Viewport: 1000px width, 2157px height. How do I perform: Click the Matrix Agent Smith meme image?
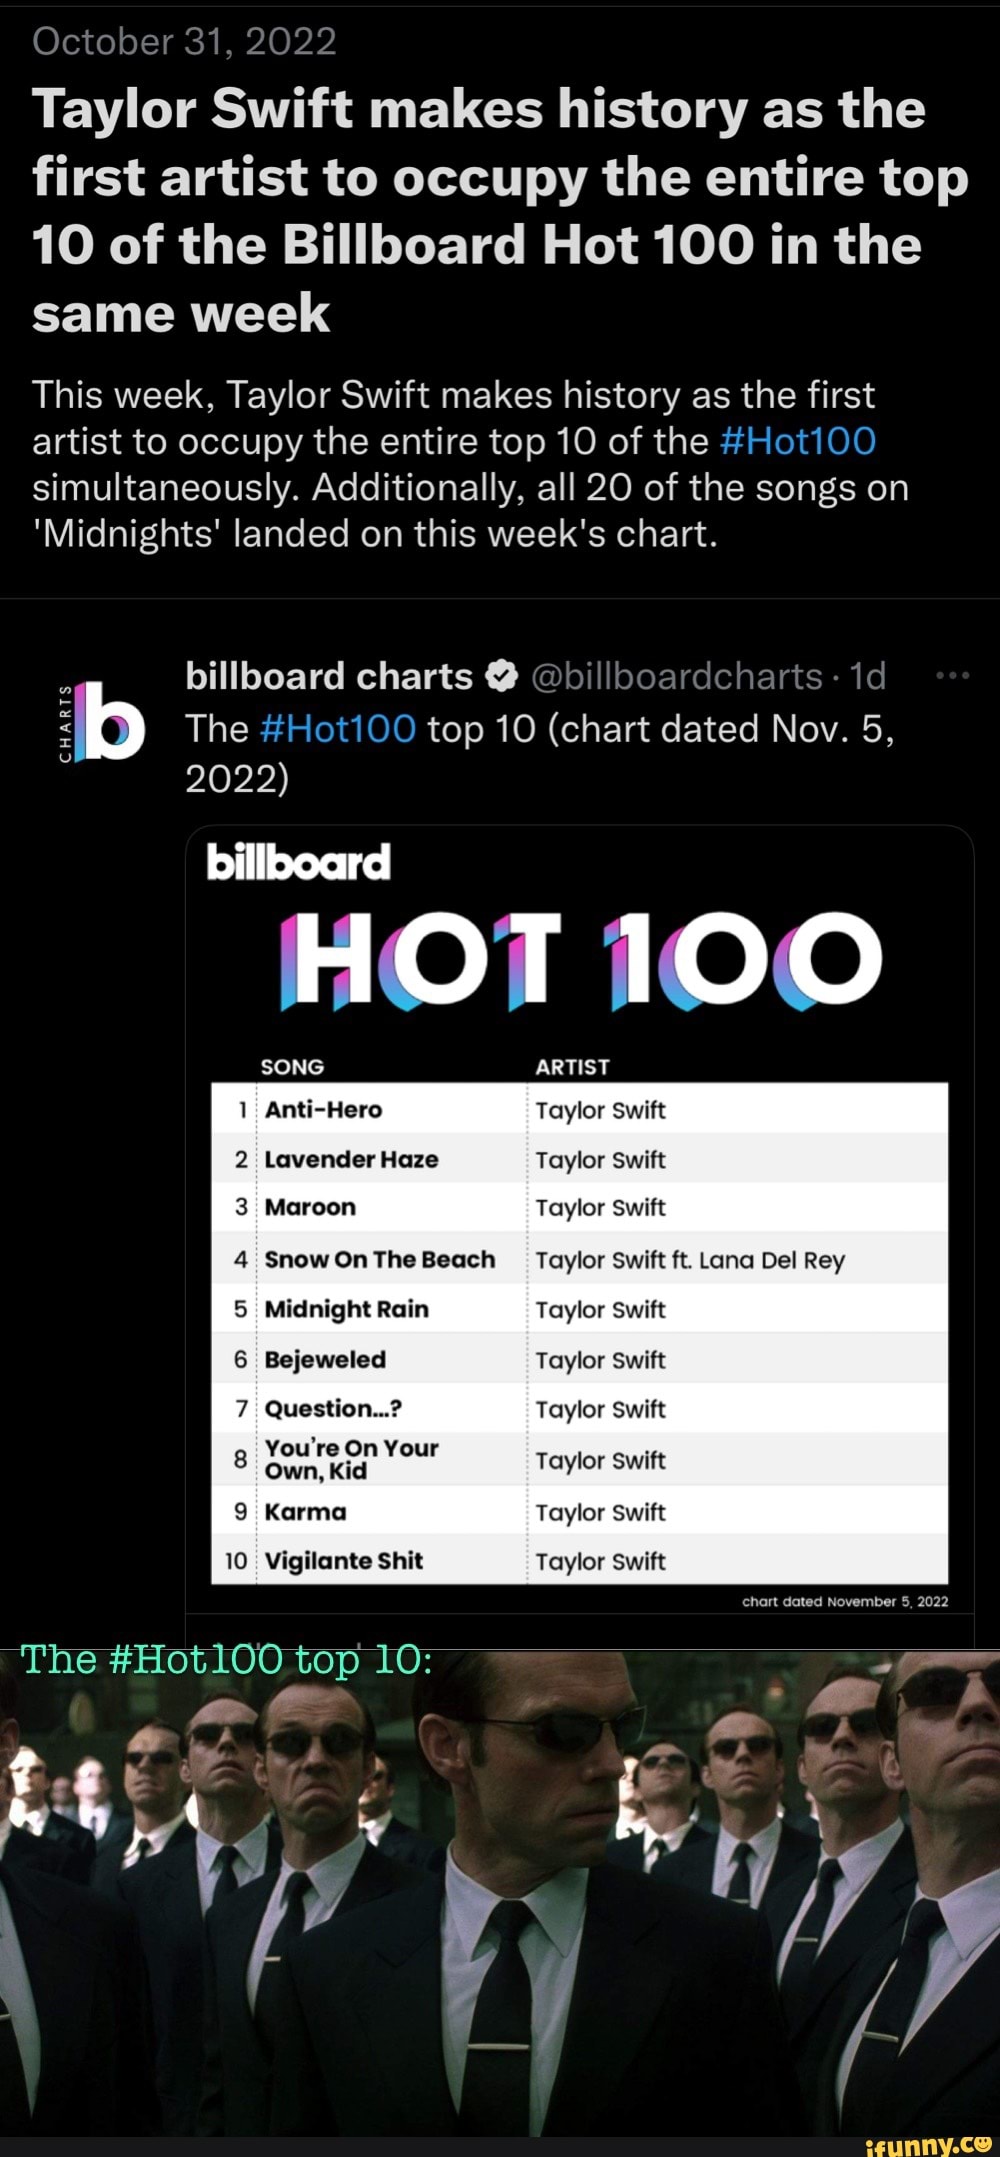[500, 1890]
